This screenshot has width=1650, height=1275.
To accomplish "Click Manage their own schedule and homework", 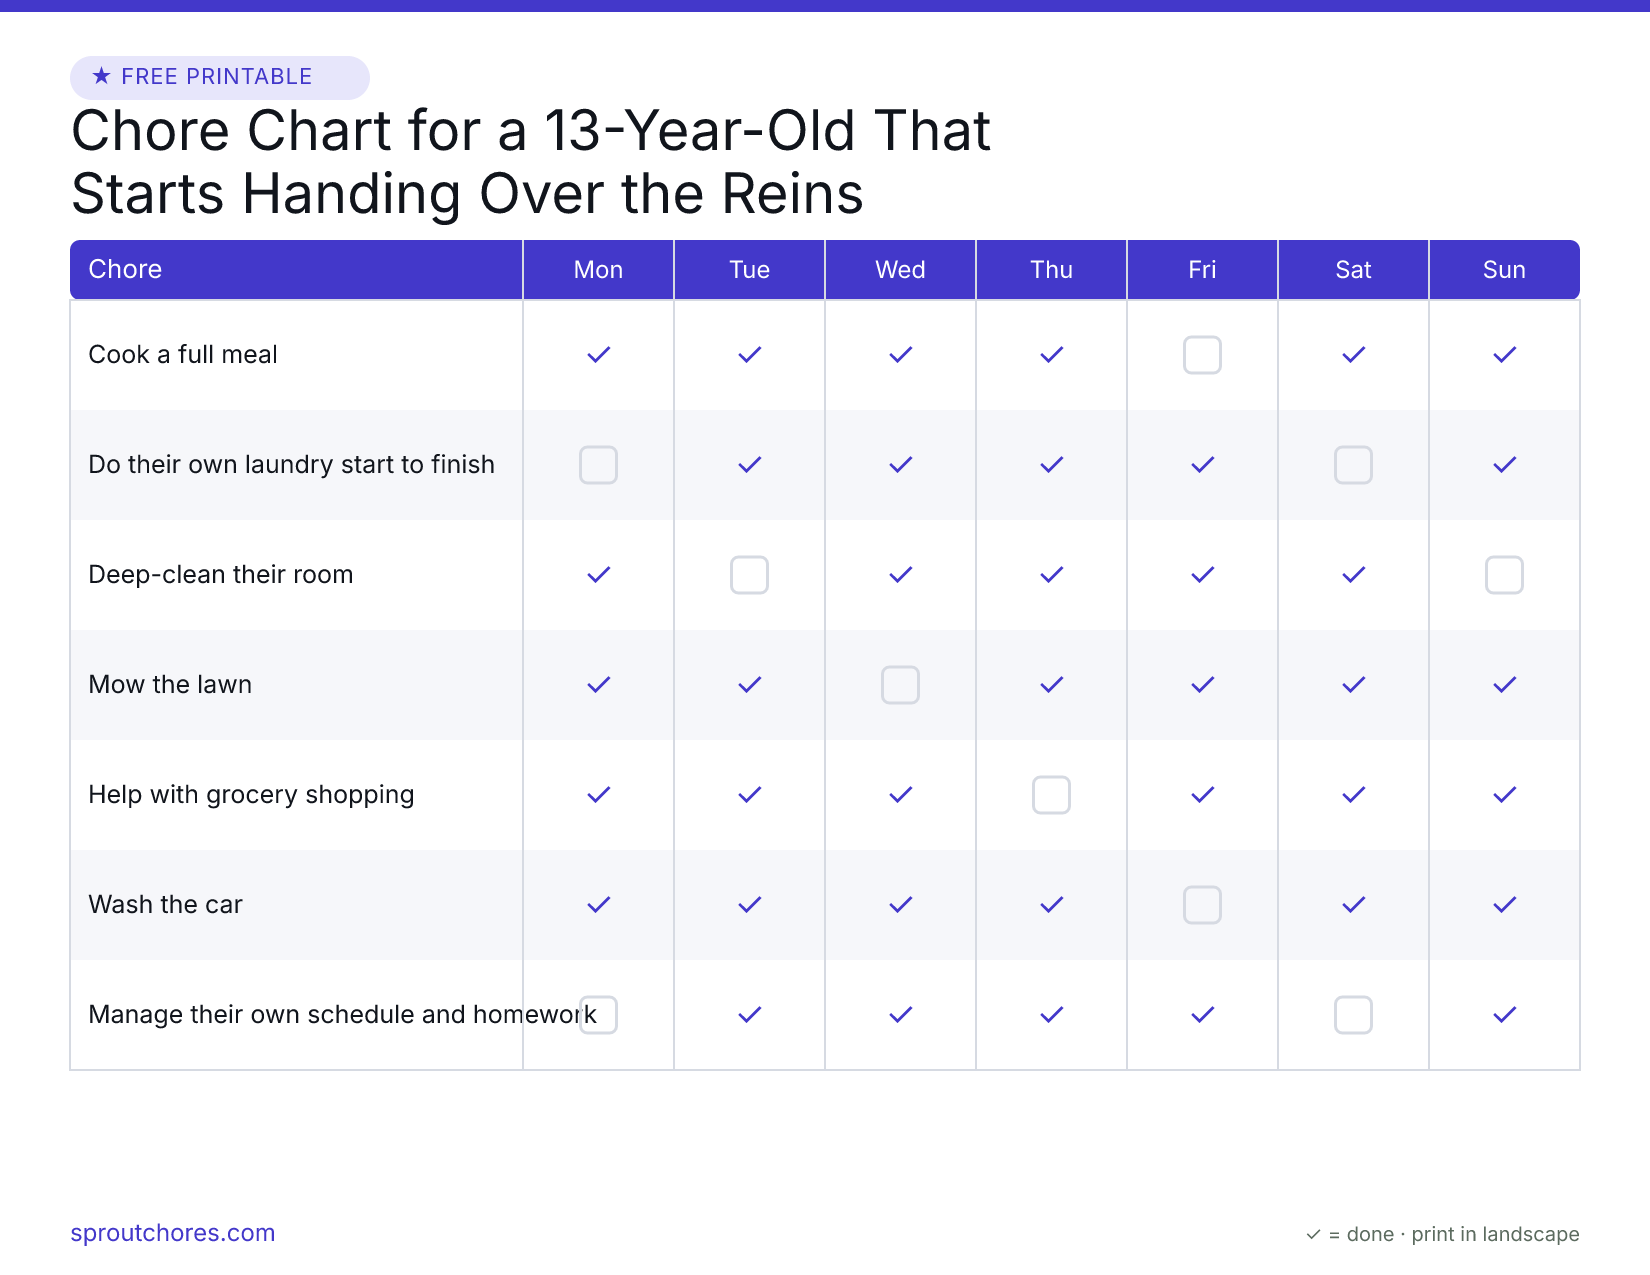I will 342,1015.
